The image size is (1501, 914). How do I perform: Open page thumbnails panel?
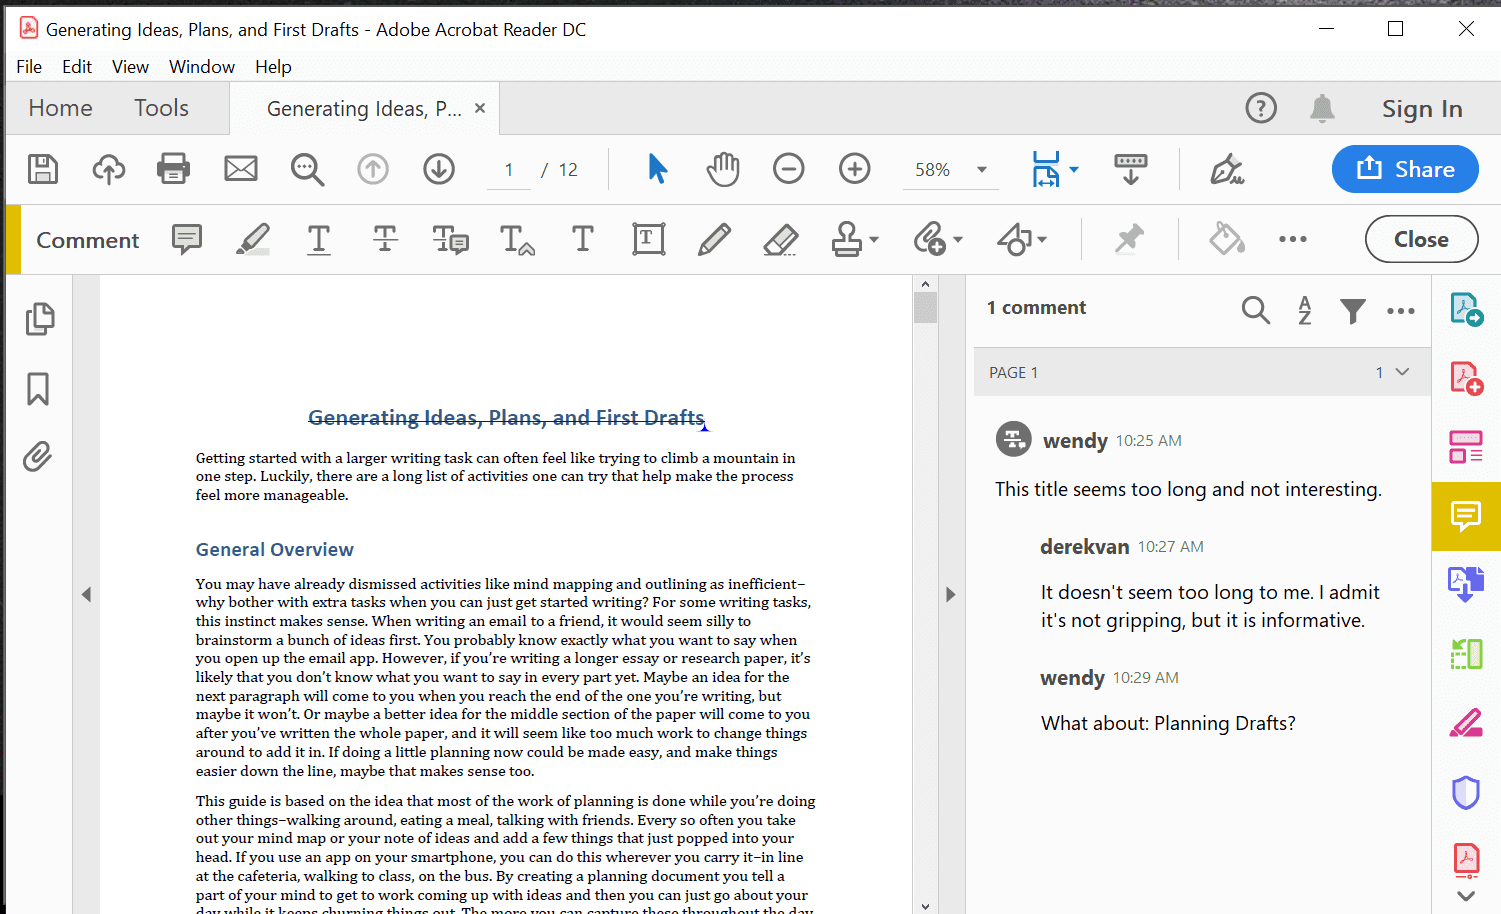40,319
